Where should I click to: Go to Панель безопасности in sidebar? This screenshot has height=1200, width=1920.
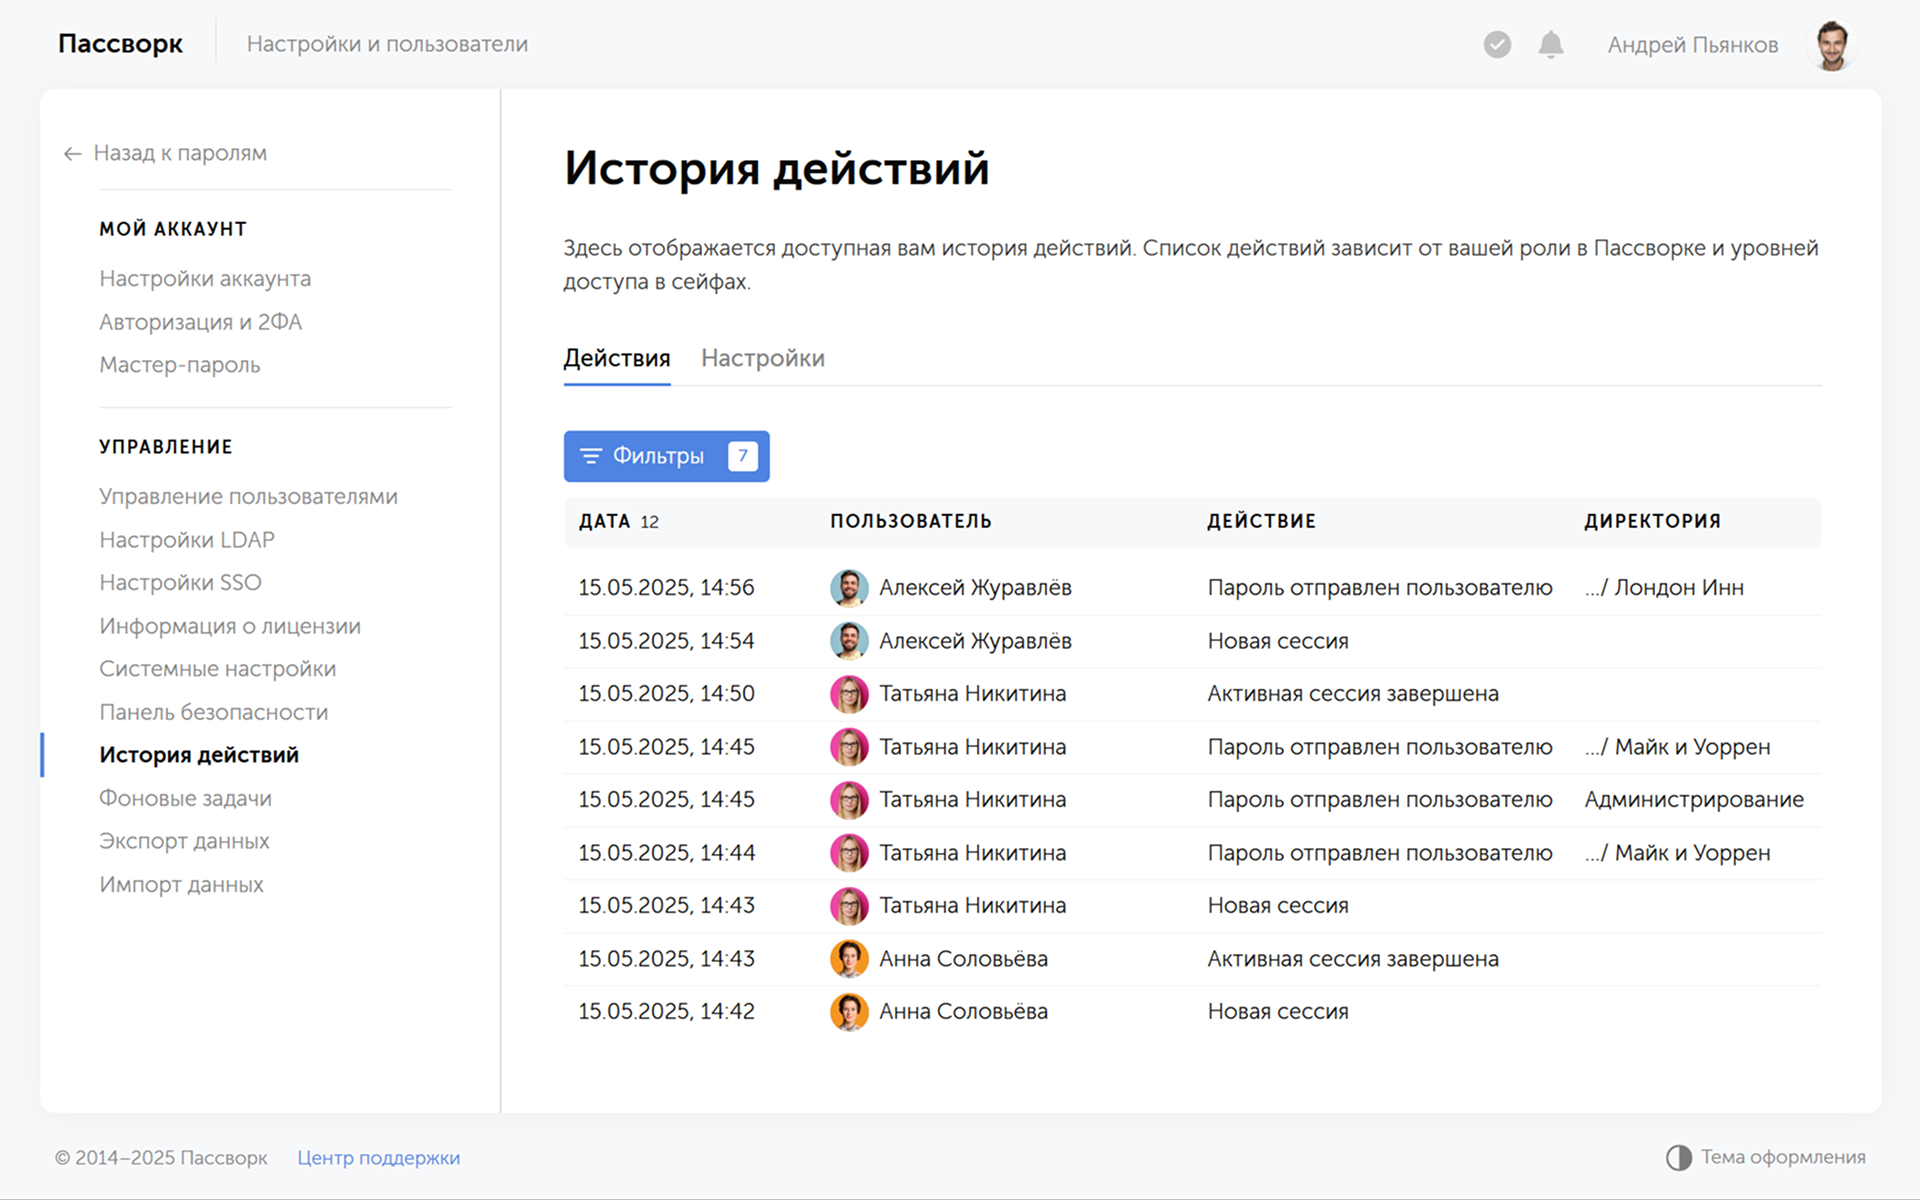pyautogui.click(x=213, y=712)
